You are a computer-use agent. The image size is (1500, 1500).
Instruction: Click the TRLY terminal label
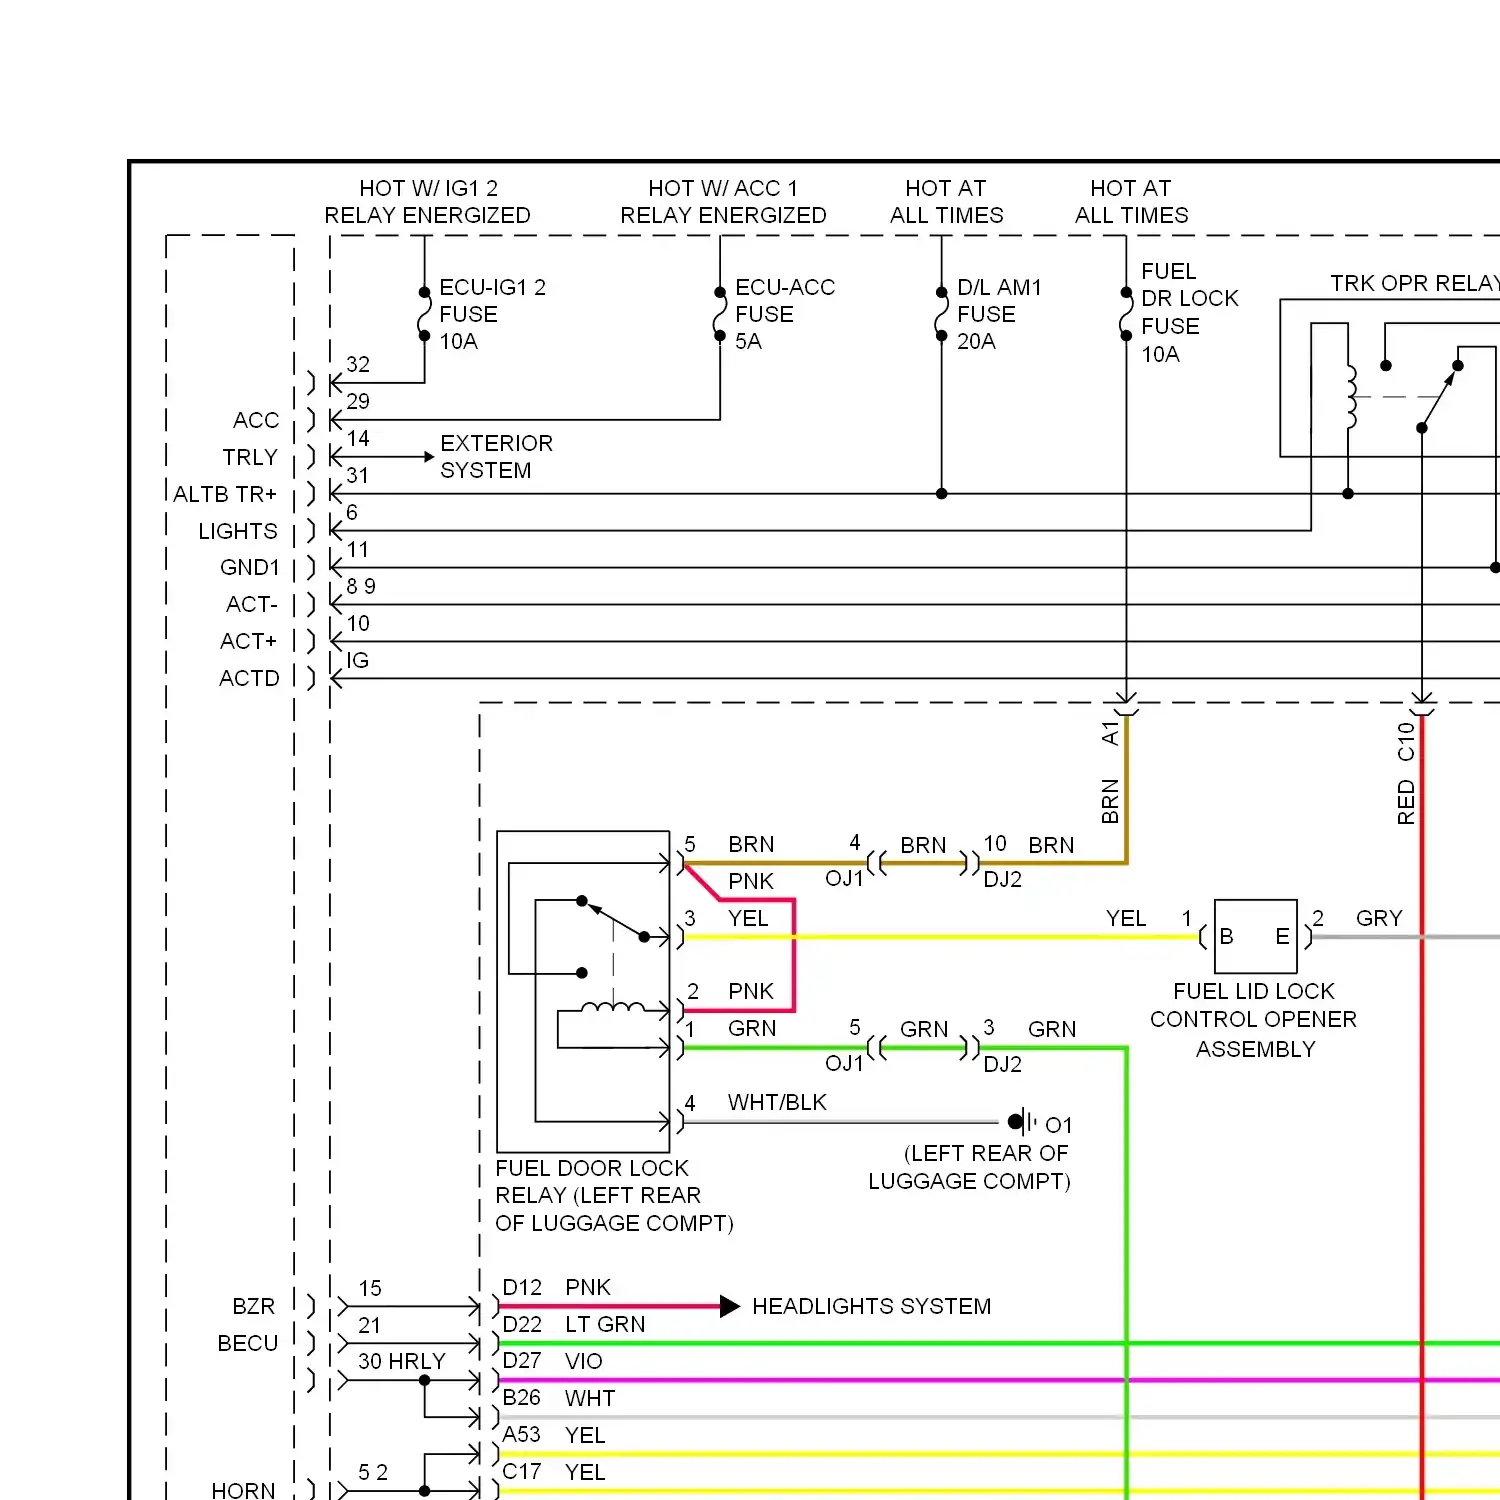click(x=250, y=457)
